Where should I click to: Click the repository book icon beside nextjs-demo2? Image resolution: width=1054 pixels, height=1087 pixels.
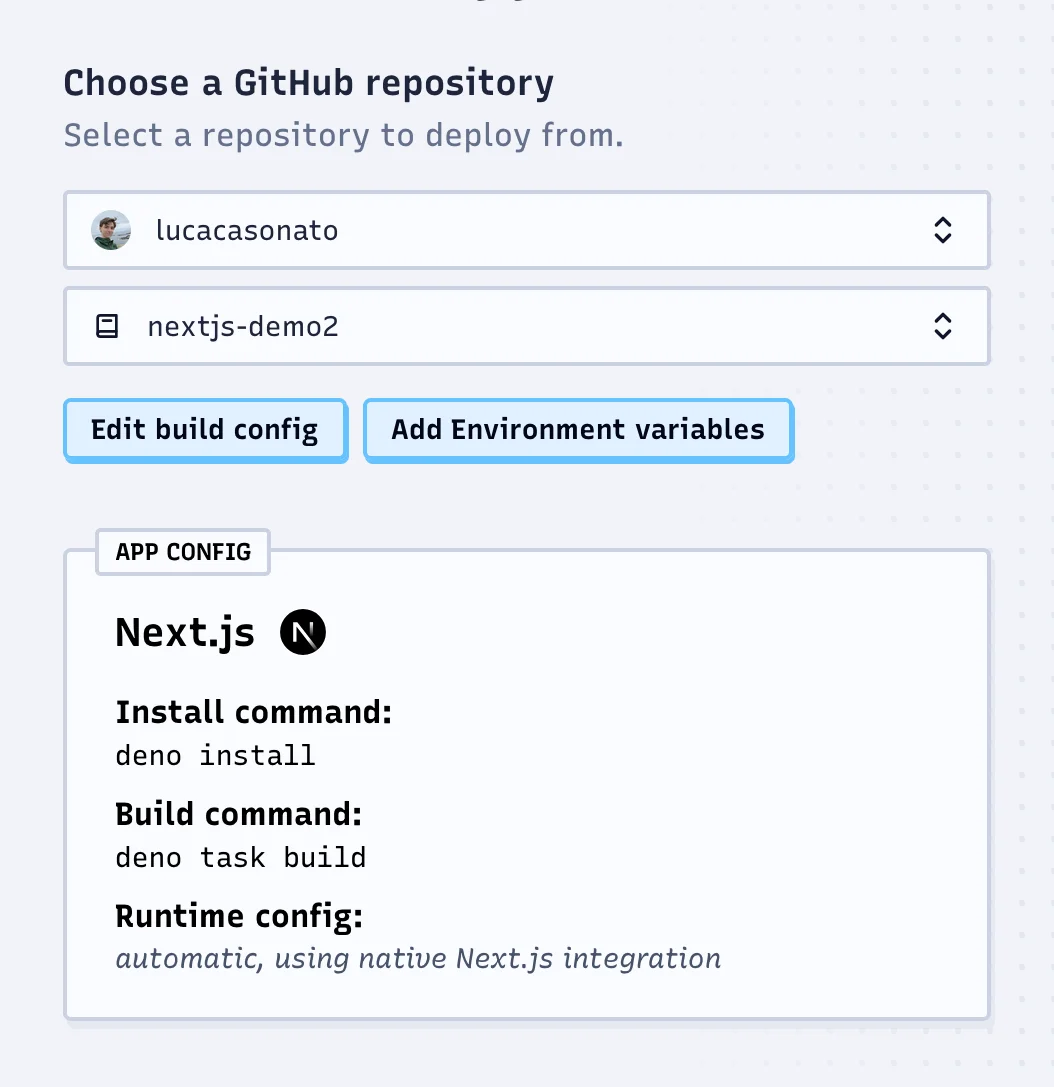coord(107,325)
